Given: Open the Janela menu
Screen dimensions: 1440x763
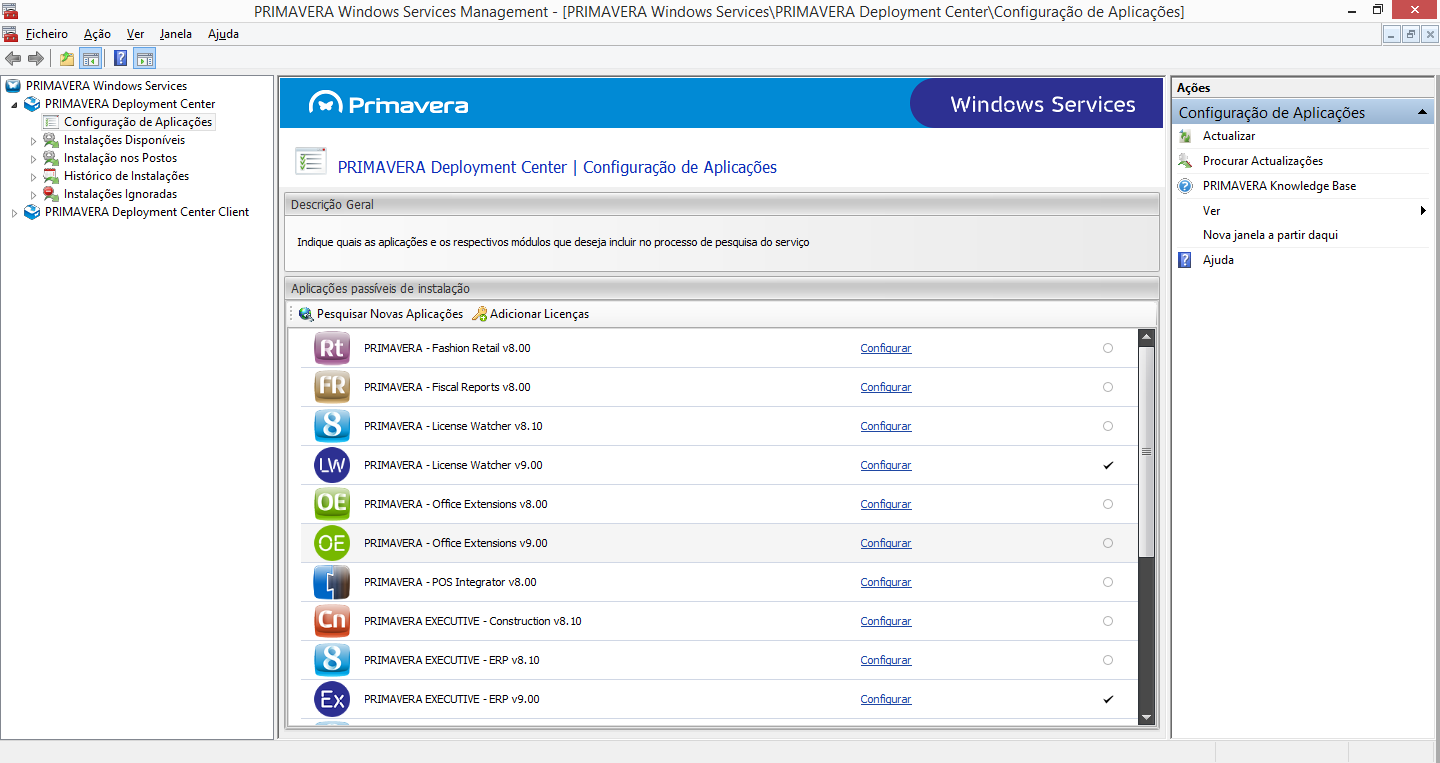Looking at the screenshot, I should pyautogui.click(x=175, y=34).
